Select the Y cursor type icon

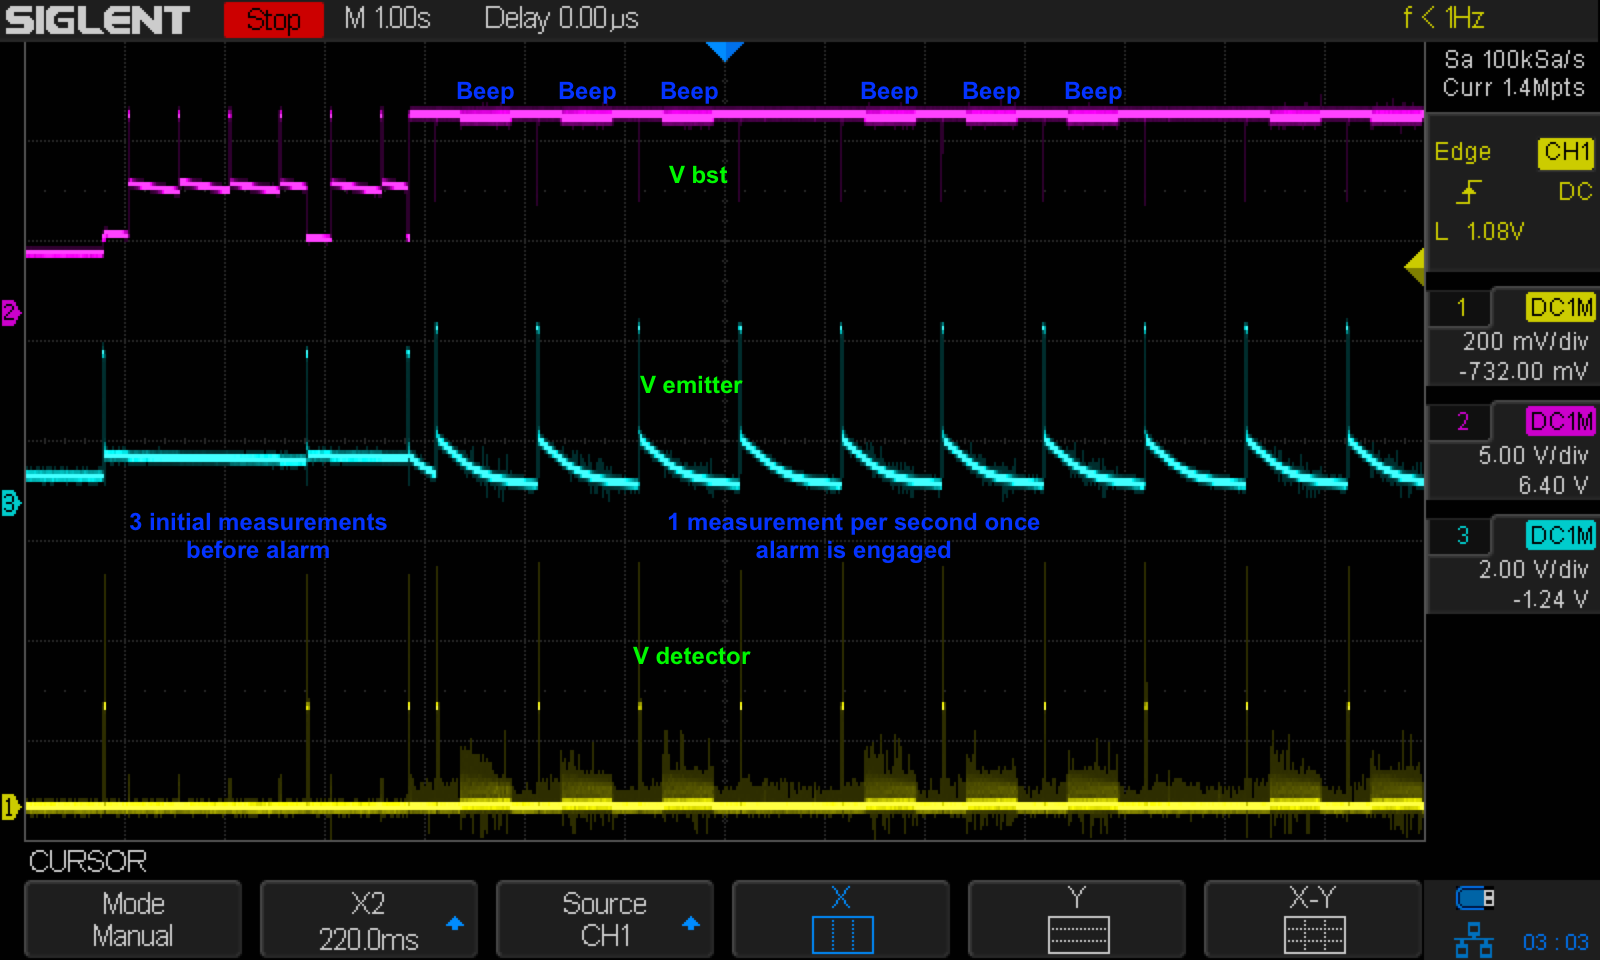1078,934
